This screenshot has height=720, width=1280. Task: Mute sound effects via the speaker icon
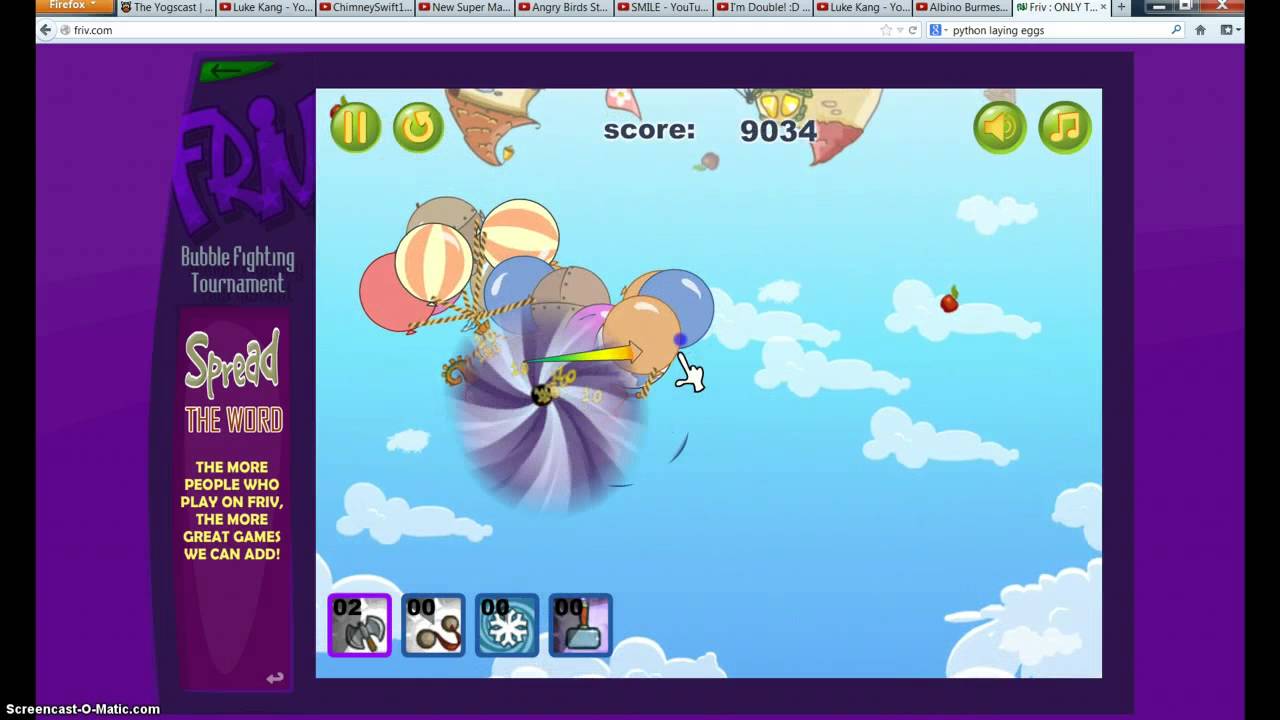coord(1000,127)
